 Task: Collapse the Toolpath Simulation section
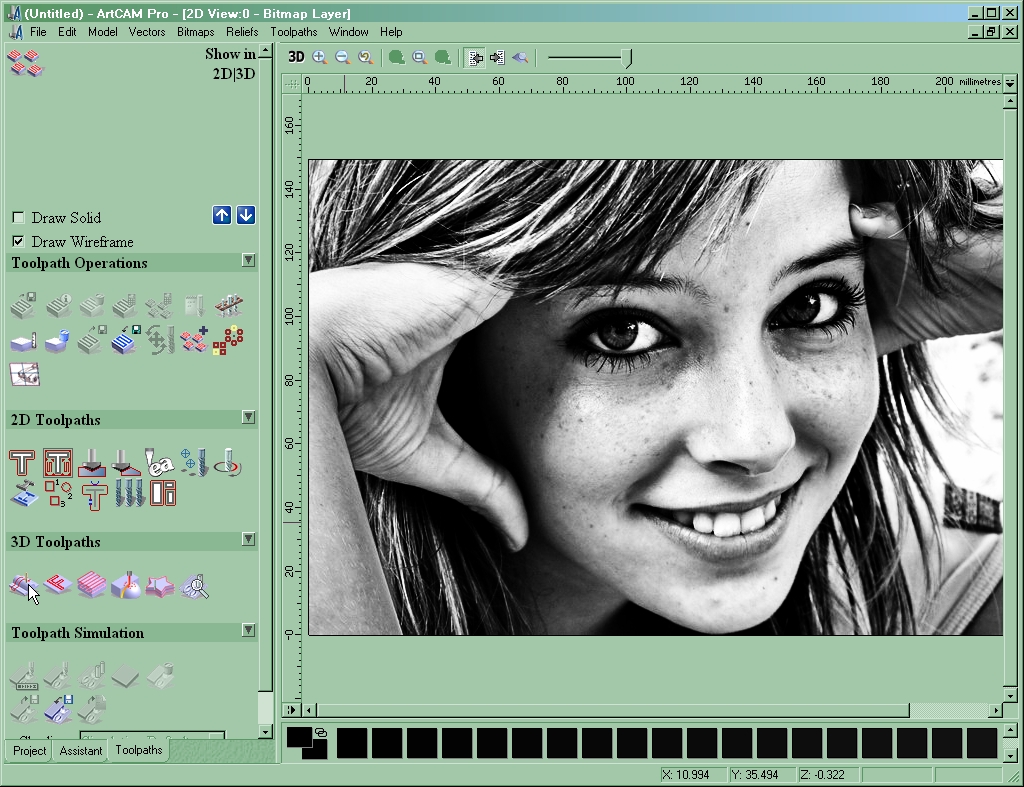point(248,630)
